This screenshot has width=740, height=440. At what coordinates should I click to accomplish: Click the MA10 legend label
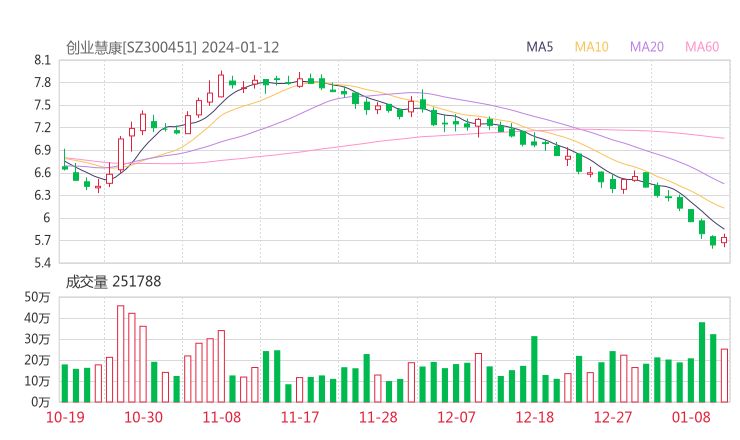pos(591,47)
